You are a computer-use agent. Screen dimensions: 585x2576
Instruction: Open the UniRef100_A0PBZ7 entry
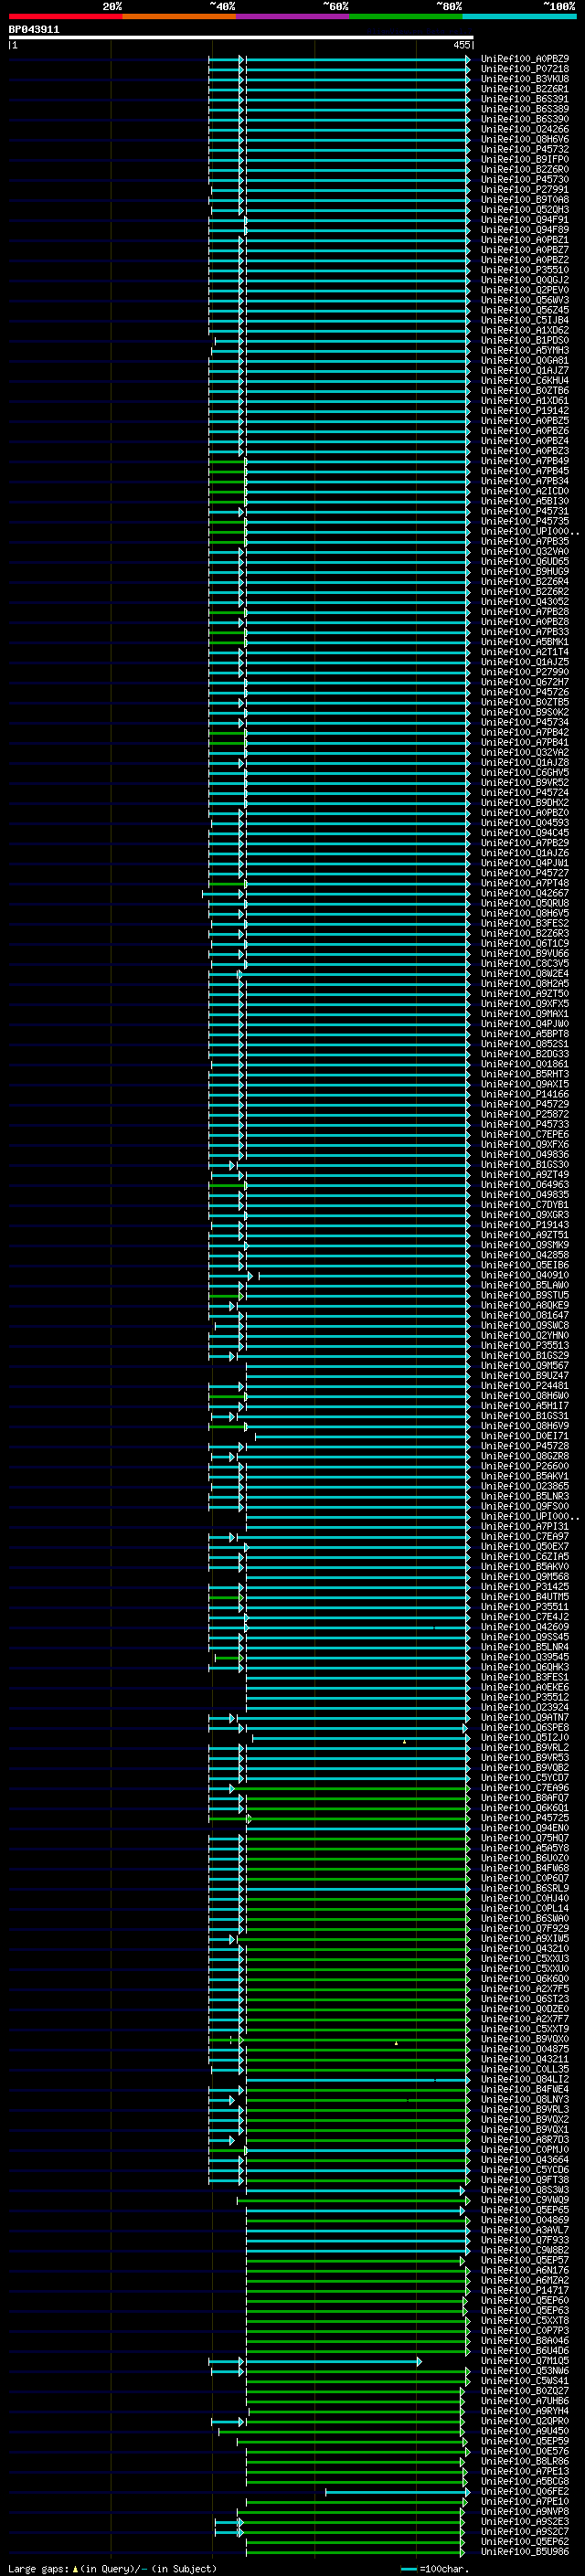pos(524,250)
